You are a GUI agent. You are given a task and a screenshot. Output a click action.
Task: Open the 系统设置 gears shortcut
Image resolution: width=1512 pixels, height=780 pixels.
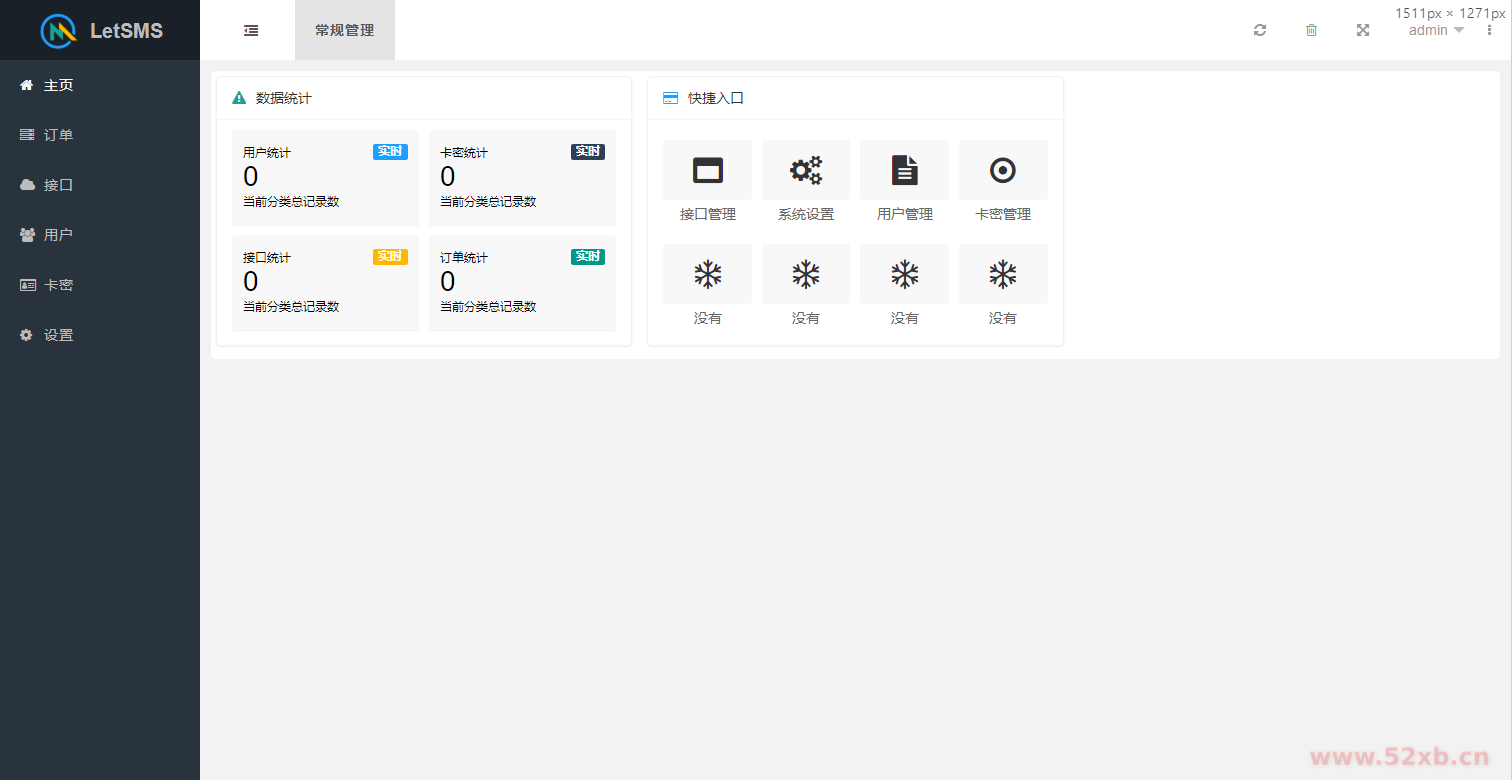pos(805,171)
